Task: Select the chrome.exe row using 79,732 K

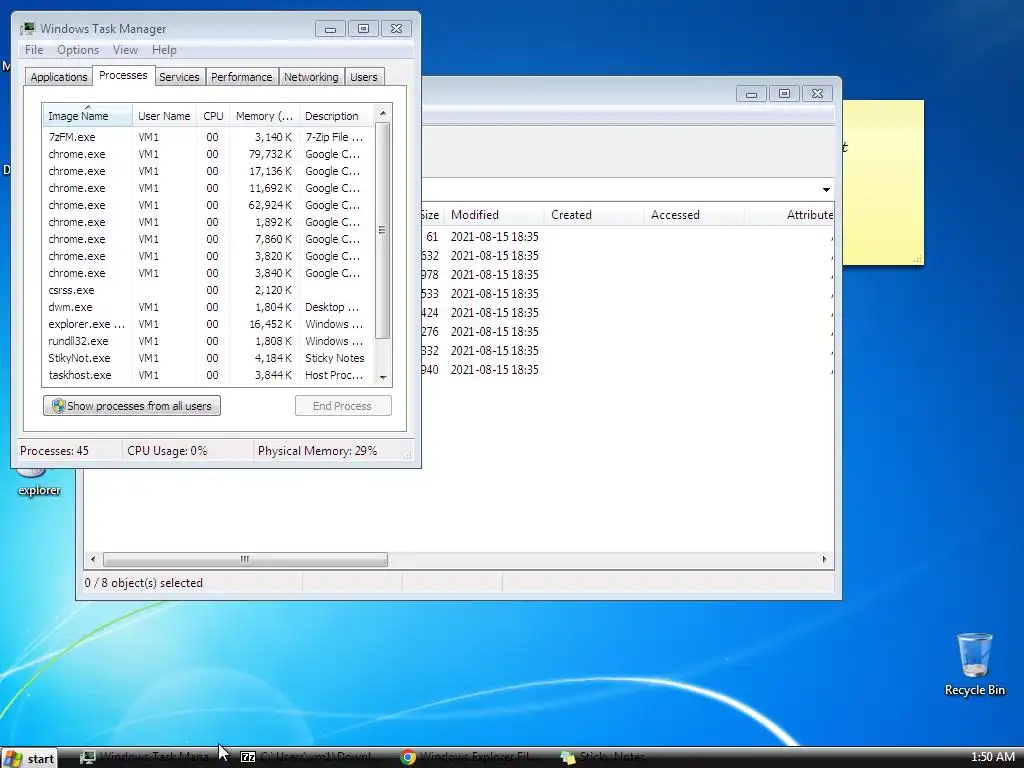Action: click(208, 154)
